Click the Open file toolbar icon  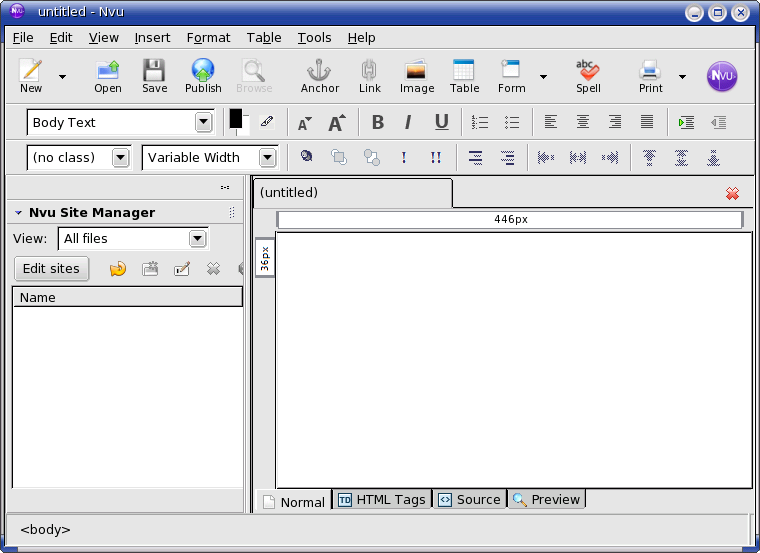point(108,76)
